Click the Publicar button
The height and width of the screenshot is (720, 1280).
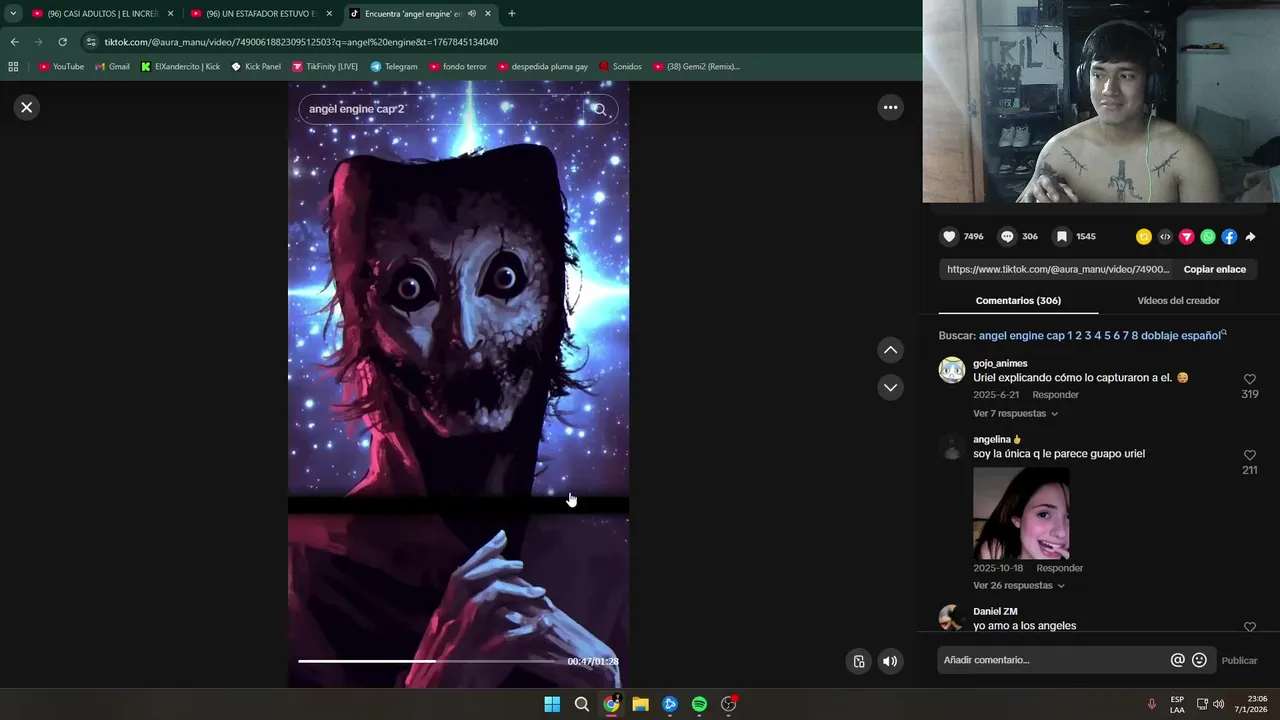coord(1239,660)
